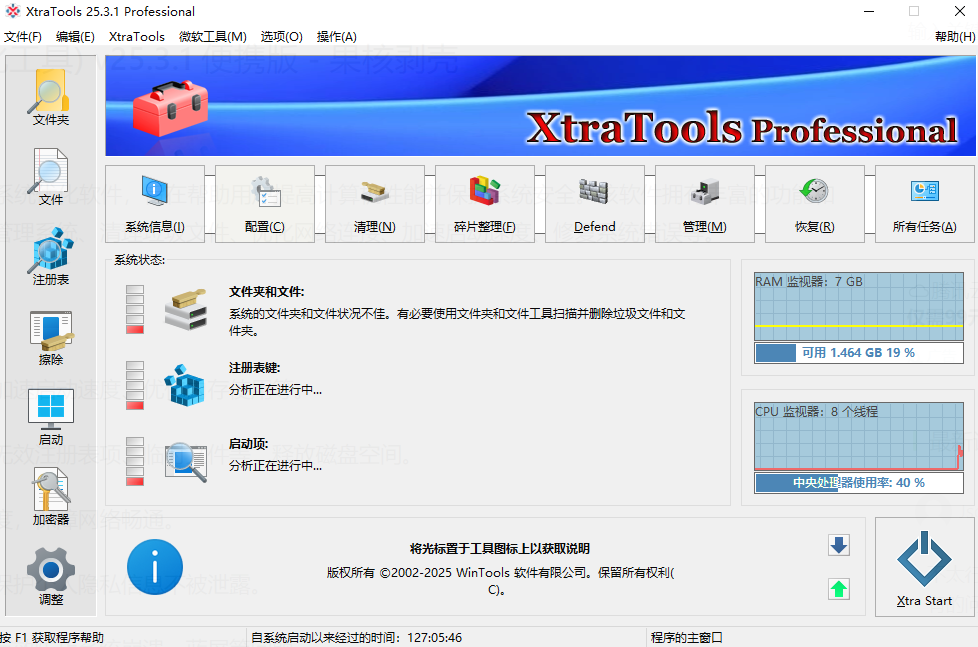This screenshot has width=978, height=647.
Task: Click the RAM 可用 usage progress bar
Action: (x=858, y=353)
